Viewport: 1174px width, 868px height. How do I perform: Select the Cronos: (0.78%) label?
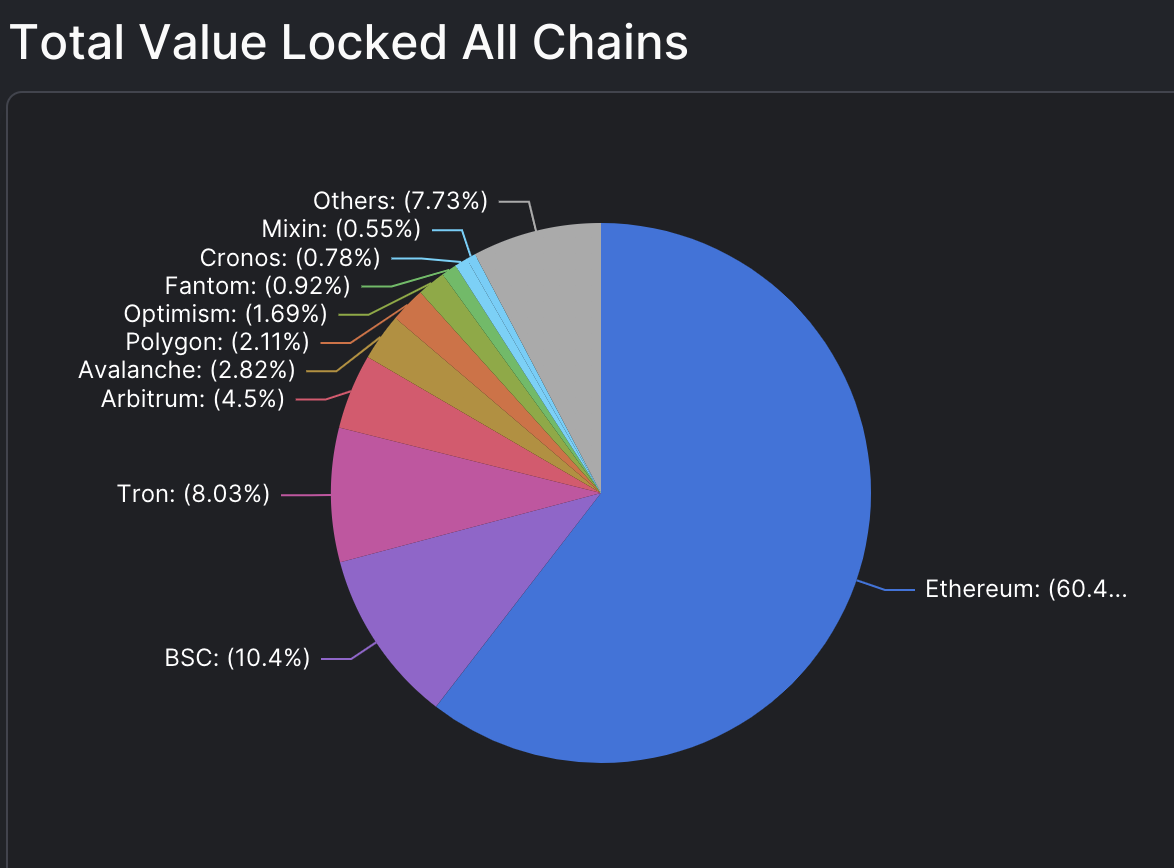coord(290,258)
